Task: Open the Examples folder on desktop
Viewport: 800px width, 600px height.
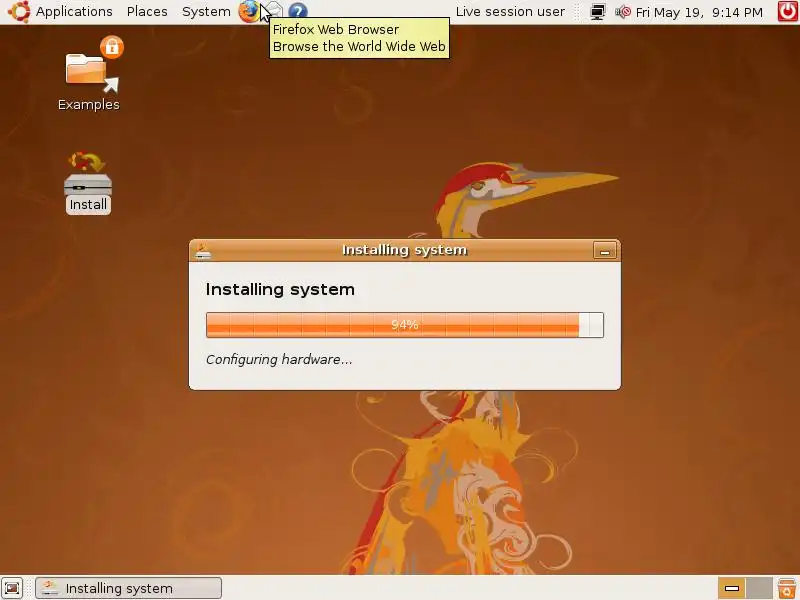Action: coord(89,74)
